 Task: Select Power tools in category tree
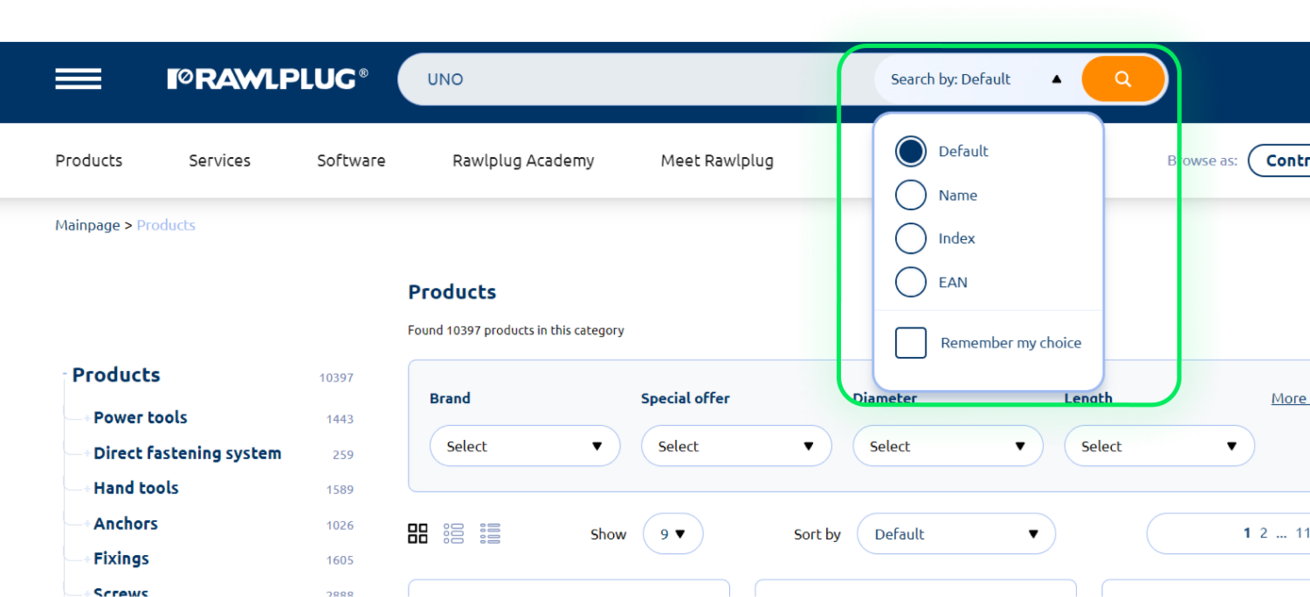point(140,417)
